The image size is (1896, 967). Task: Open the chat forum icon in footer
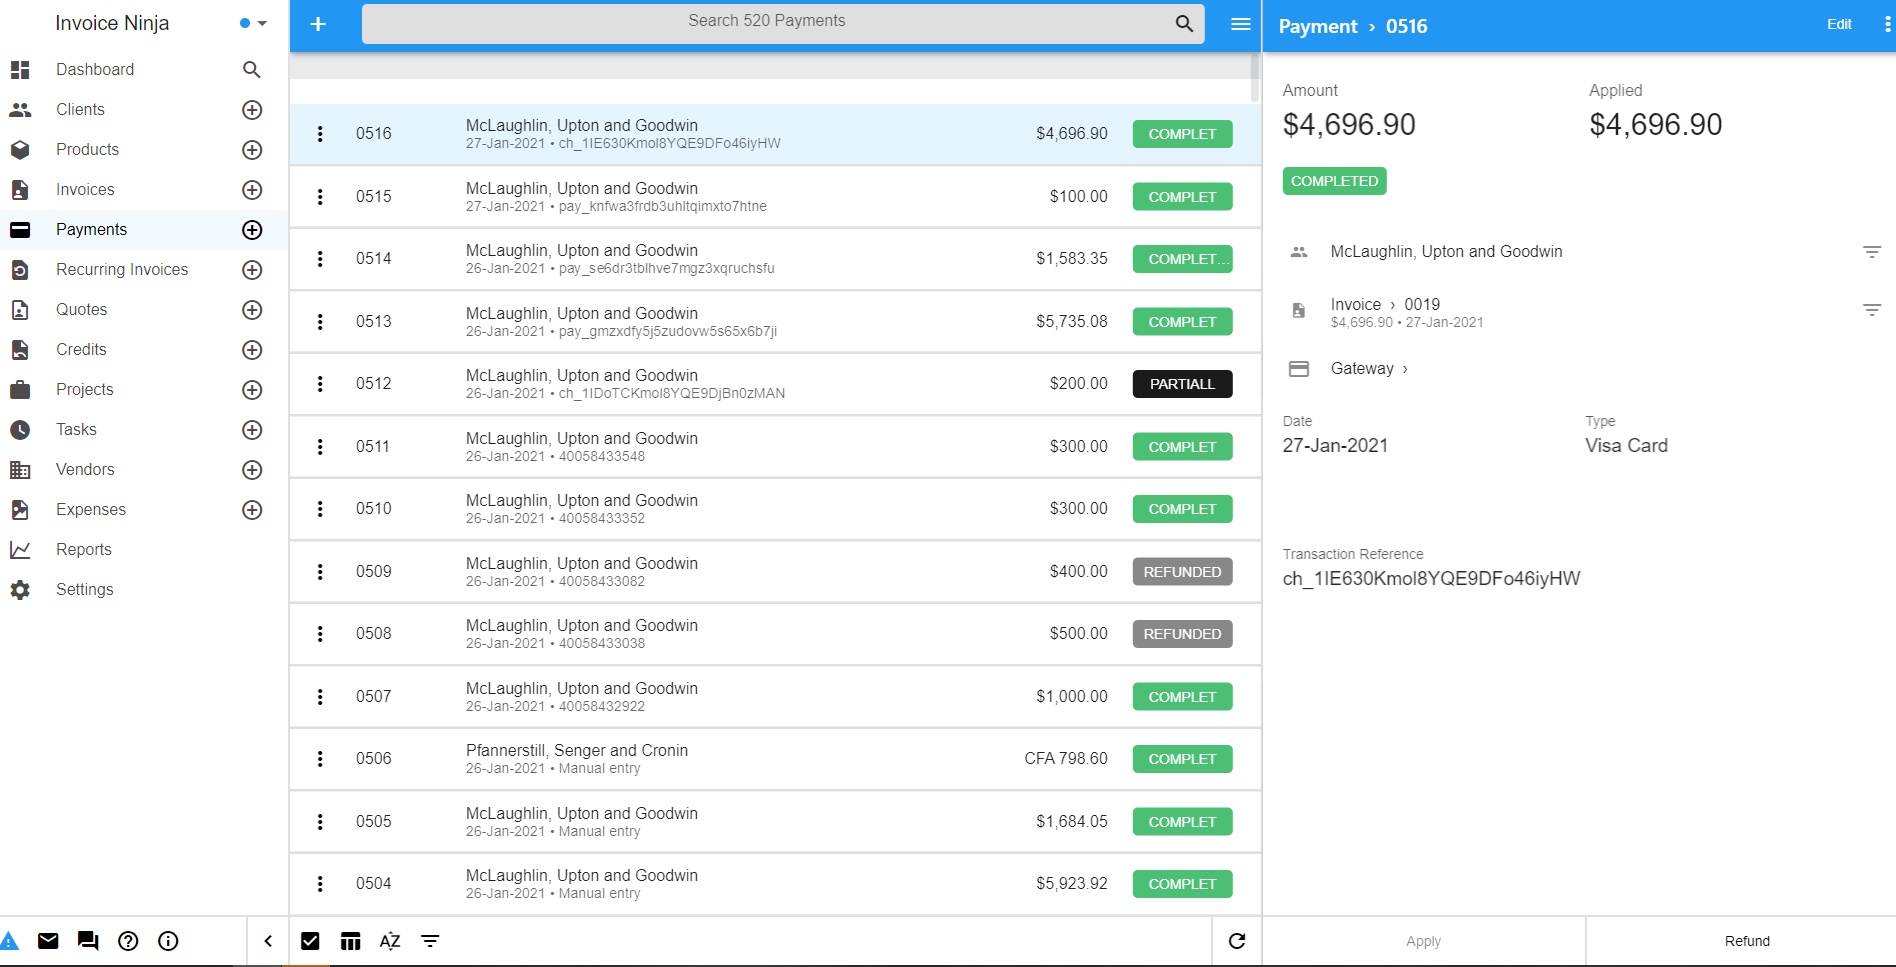[x=88, y=941]
